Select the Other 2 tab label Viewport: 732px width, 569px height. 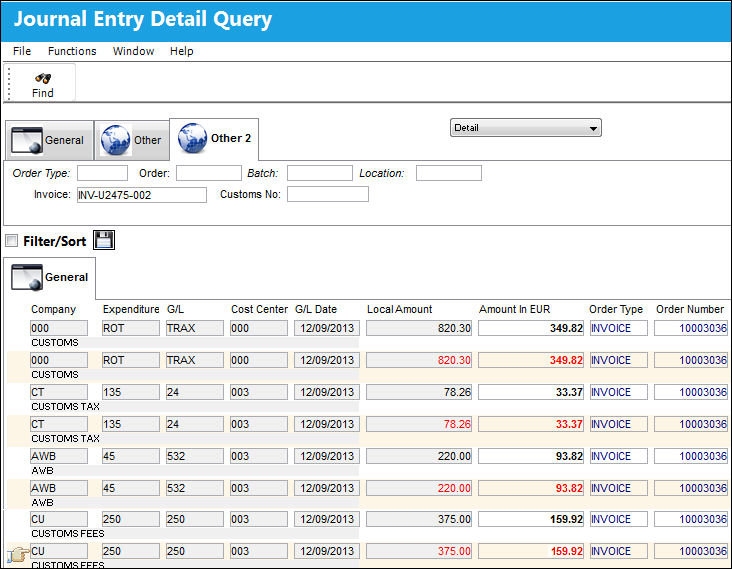pyautogui.click(x=231, y=138)
